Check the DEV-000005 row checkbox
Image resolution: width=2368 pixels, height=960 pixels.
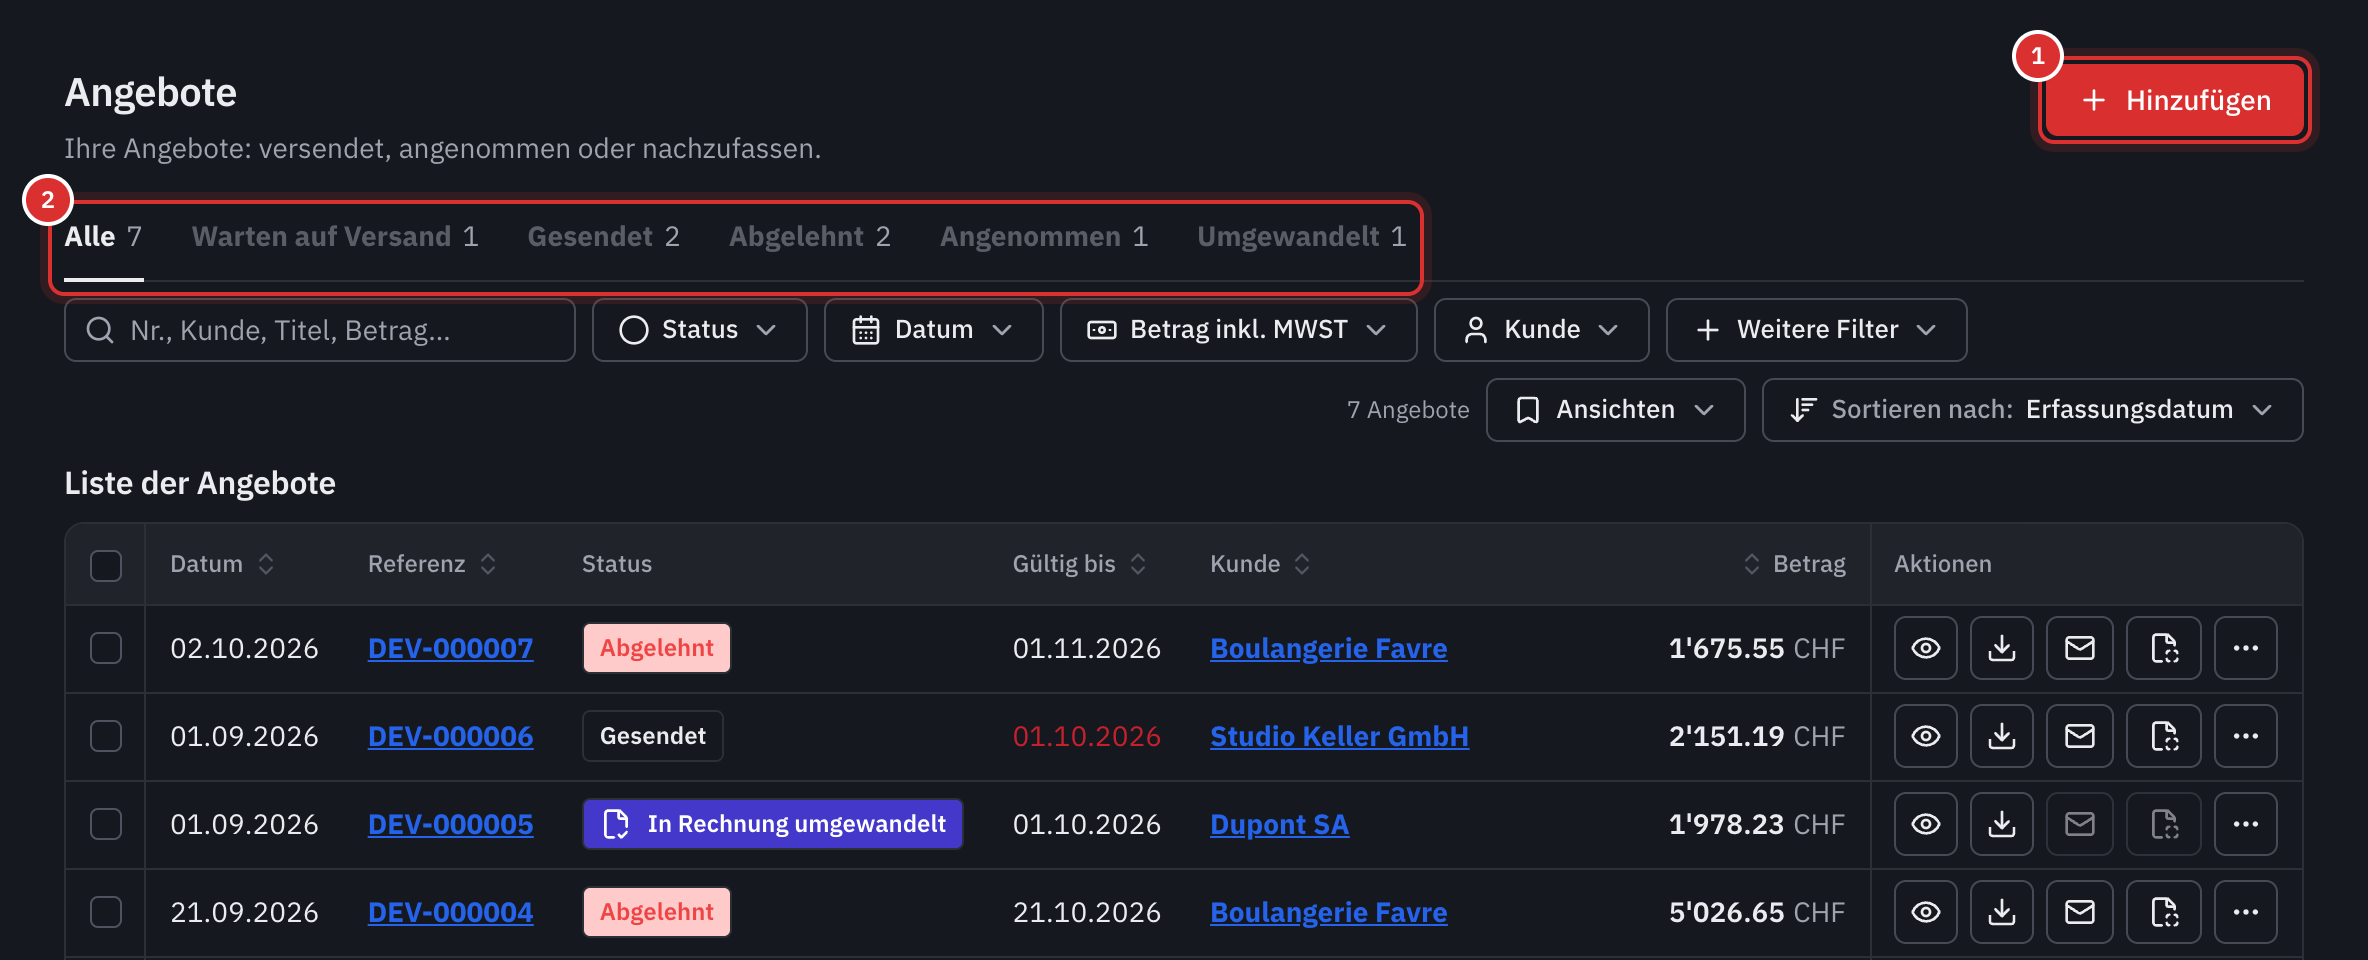[x=106, y=824]
